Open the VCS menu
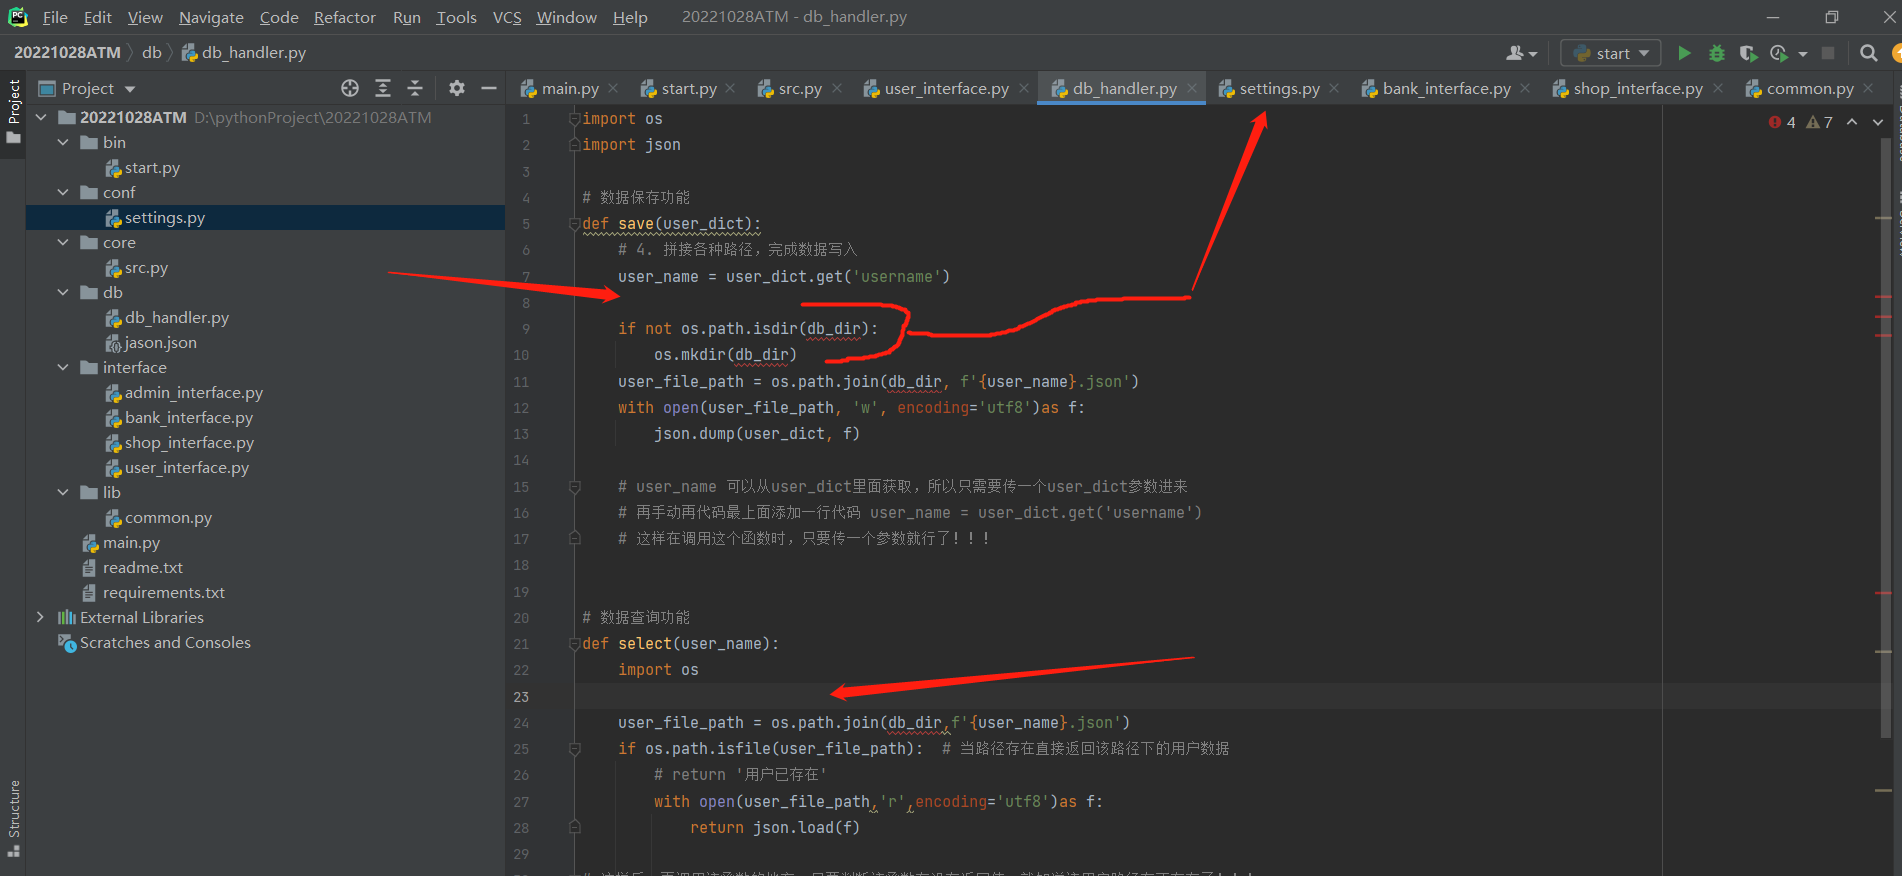Image resolution: width=1902 pixels, height=876 pixels. (507, 17)
